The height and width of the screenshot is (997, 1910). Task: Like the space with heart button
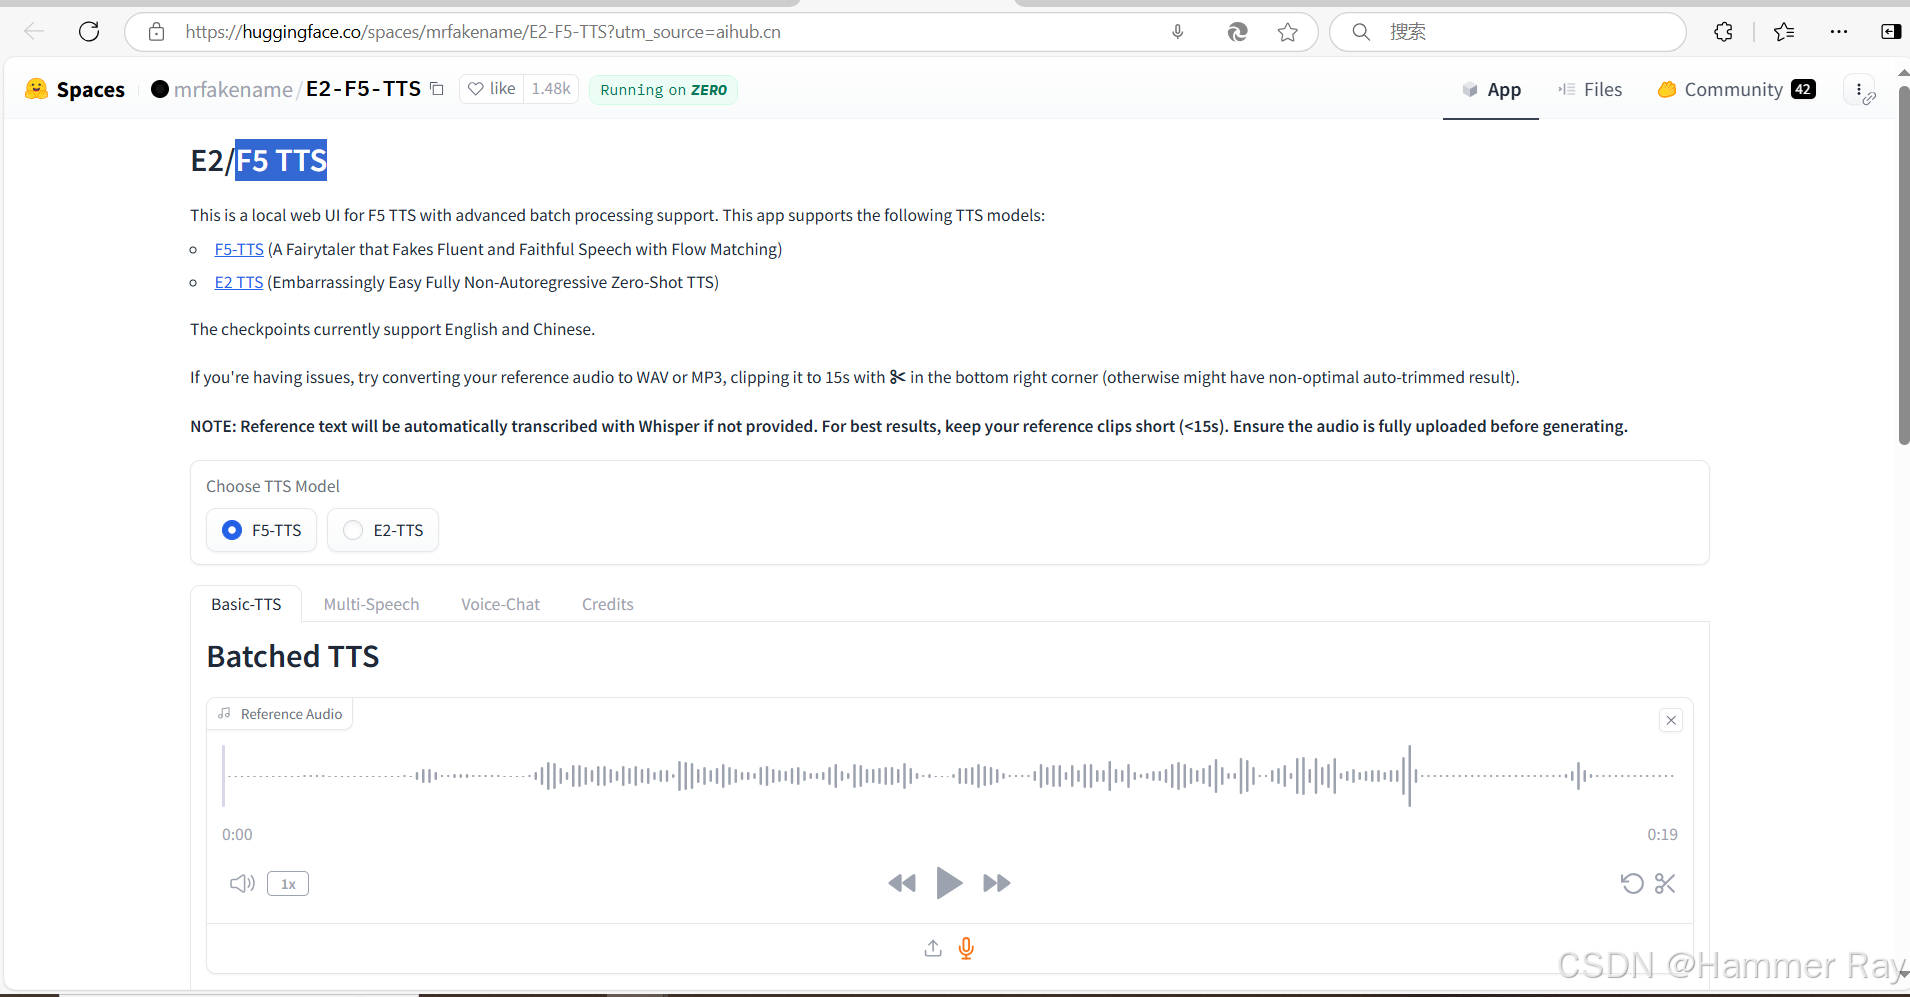click(x=492, y=89)
